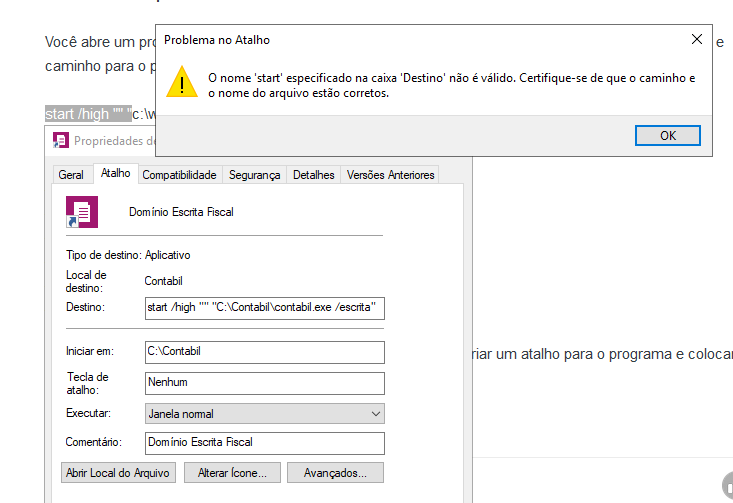This screenshot has width=733, height=503.
Task: Open the Versões Anteriores tab
Action: pos(390,175)
